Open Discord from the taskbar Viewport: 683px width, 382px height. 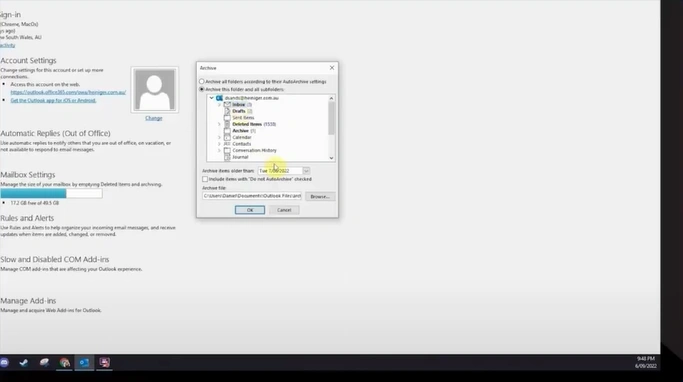tap(4, 362)
